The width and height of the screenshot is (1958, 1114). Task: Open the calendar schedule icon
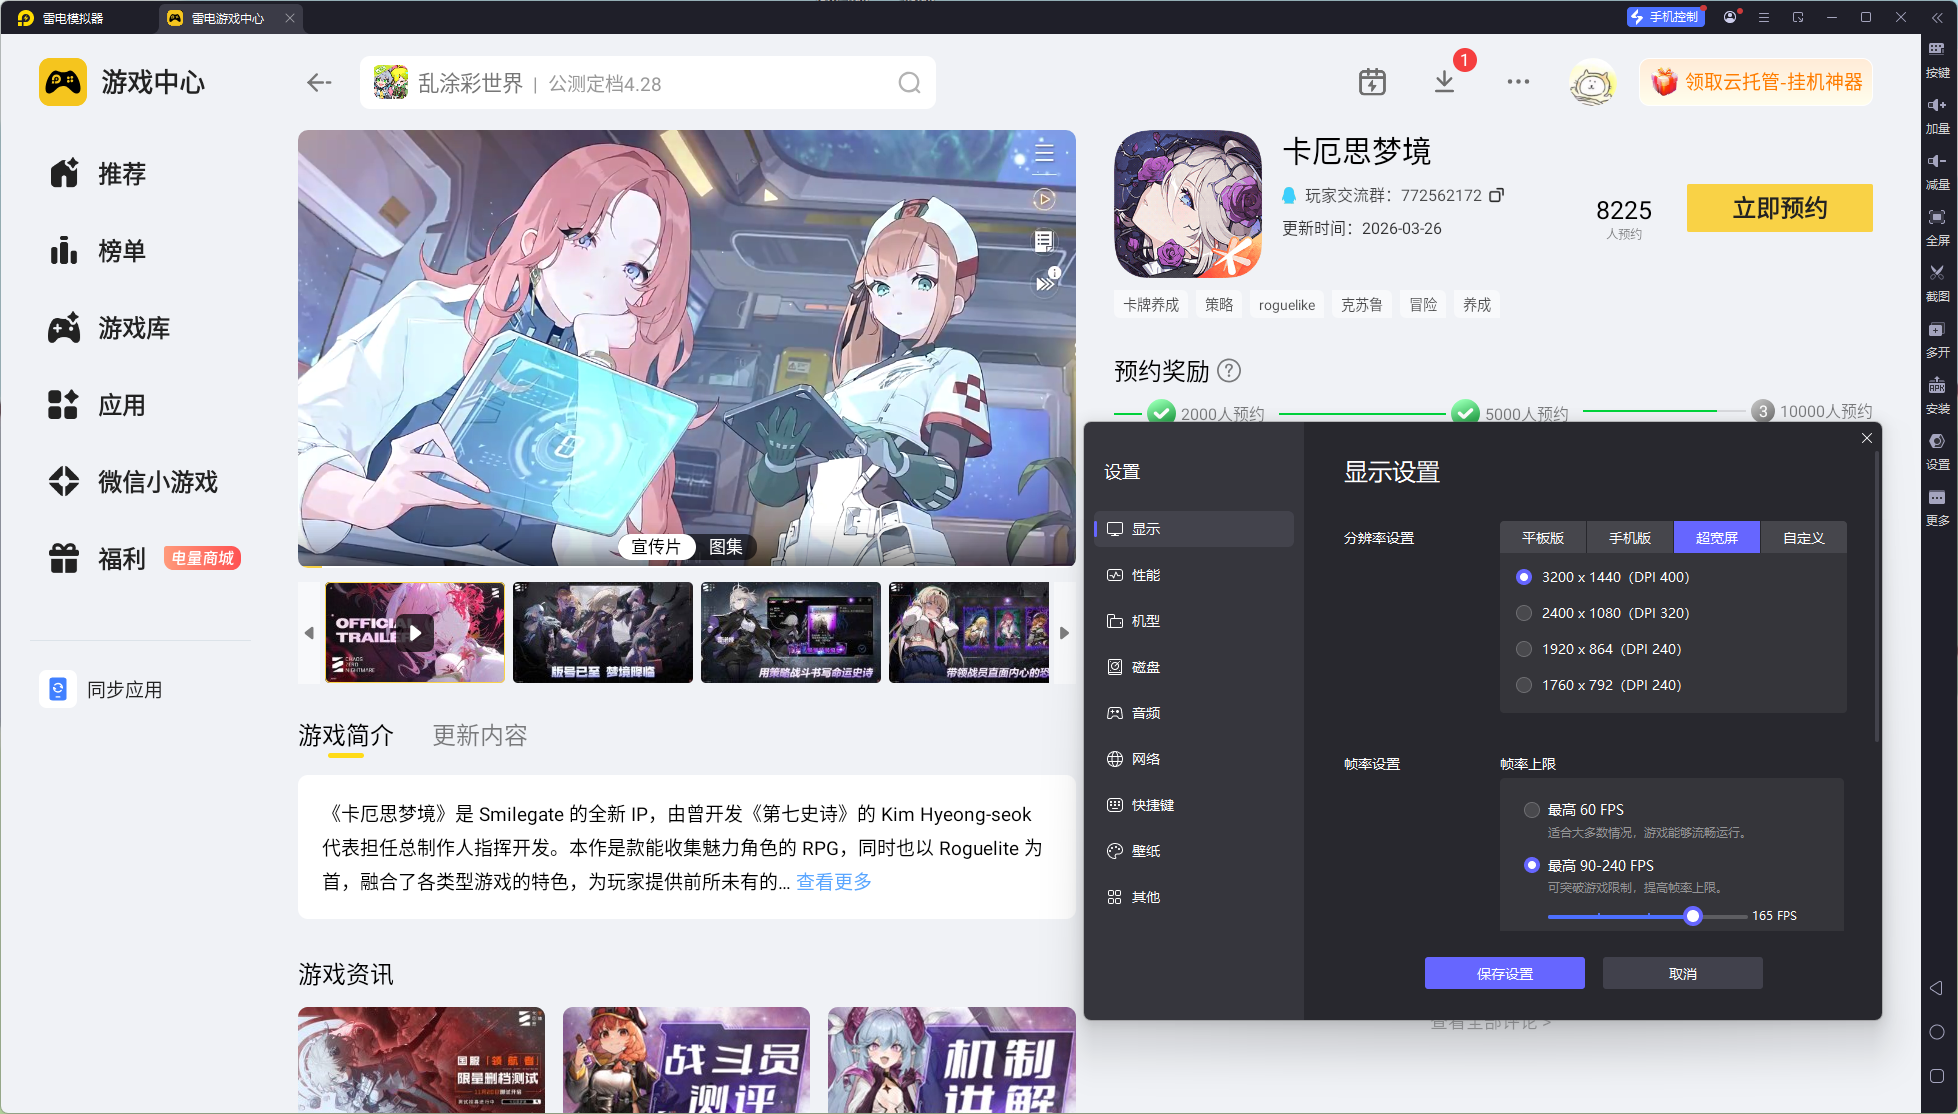(1372, 82)
